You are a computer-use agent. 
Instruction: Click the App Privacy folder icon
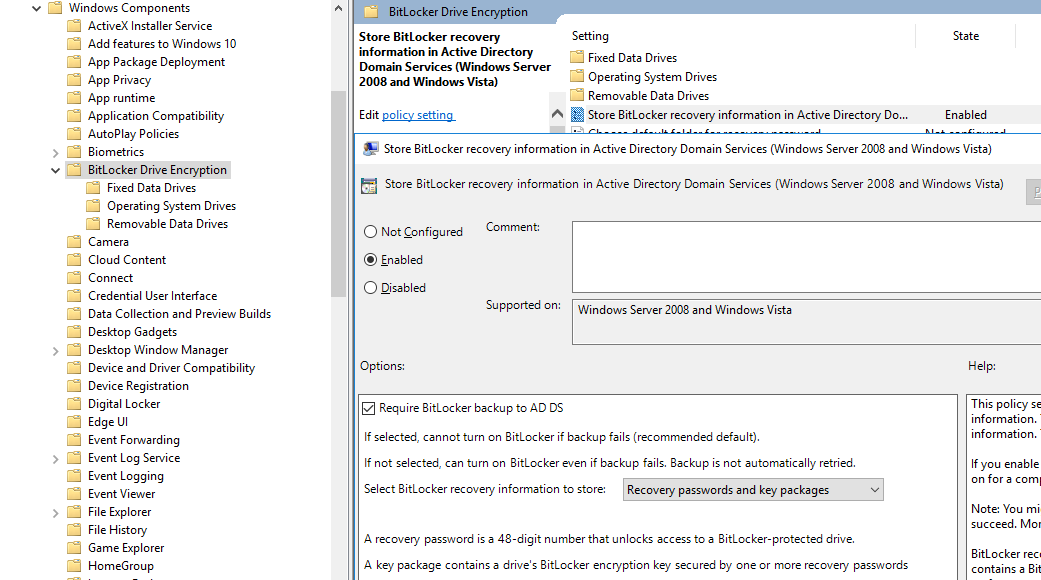[74, 80]
